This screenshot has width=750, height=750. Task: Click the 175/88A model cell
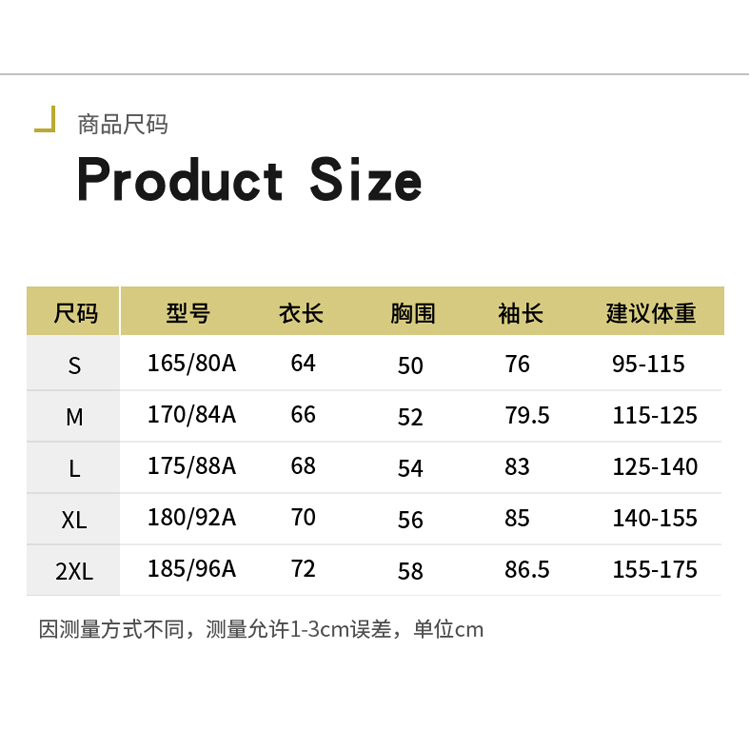click(191, 466)
